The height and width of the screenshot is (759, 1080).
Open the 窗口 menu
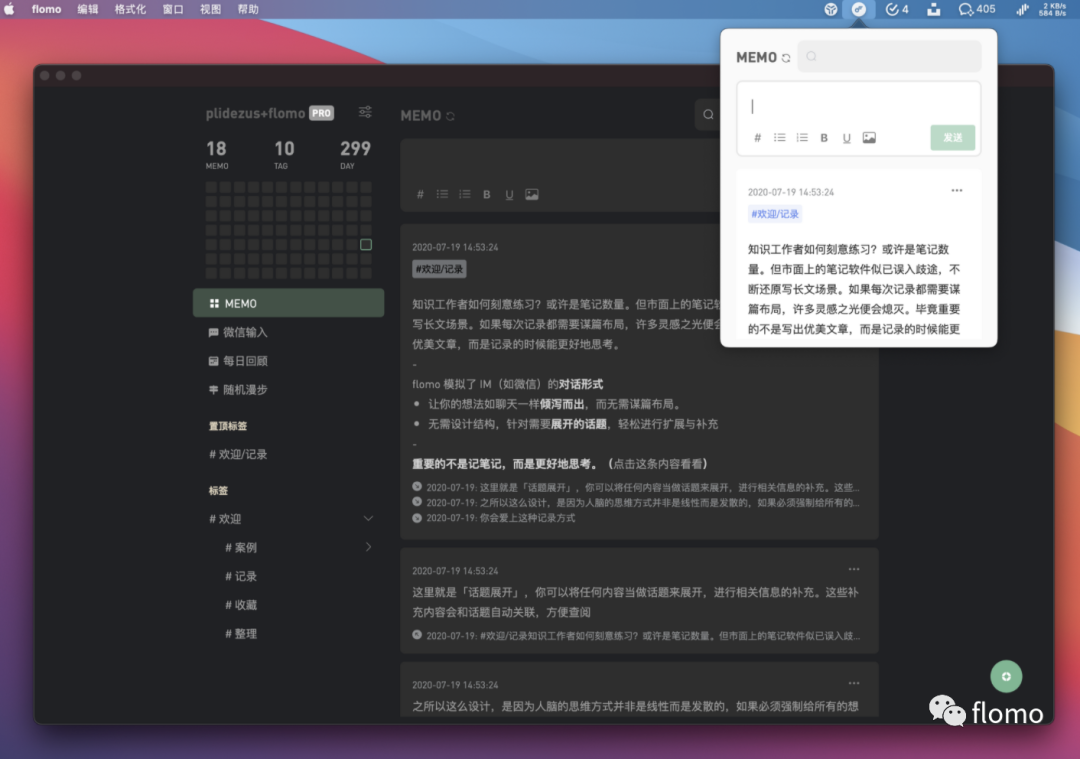[x=173, y=9]
